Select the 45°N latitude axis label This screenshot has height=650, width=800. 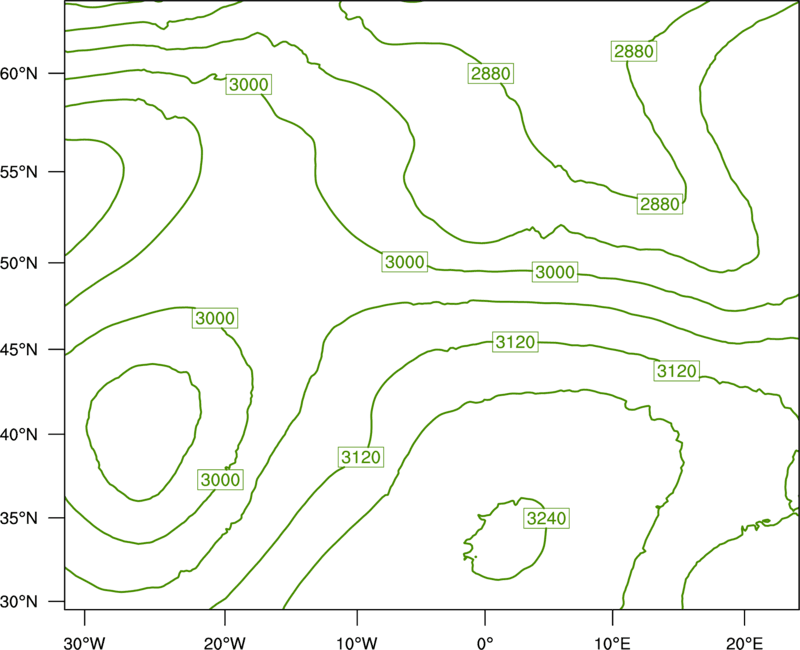(x=19, y=350)
